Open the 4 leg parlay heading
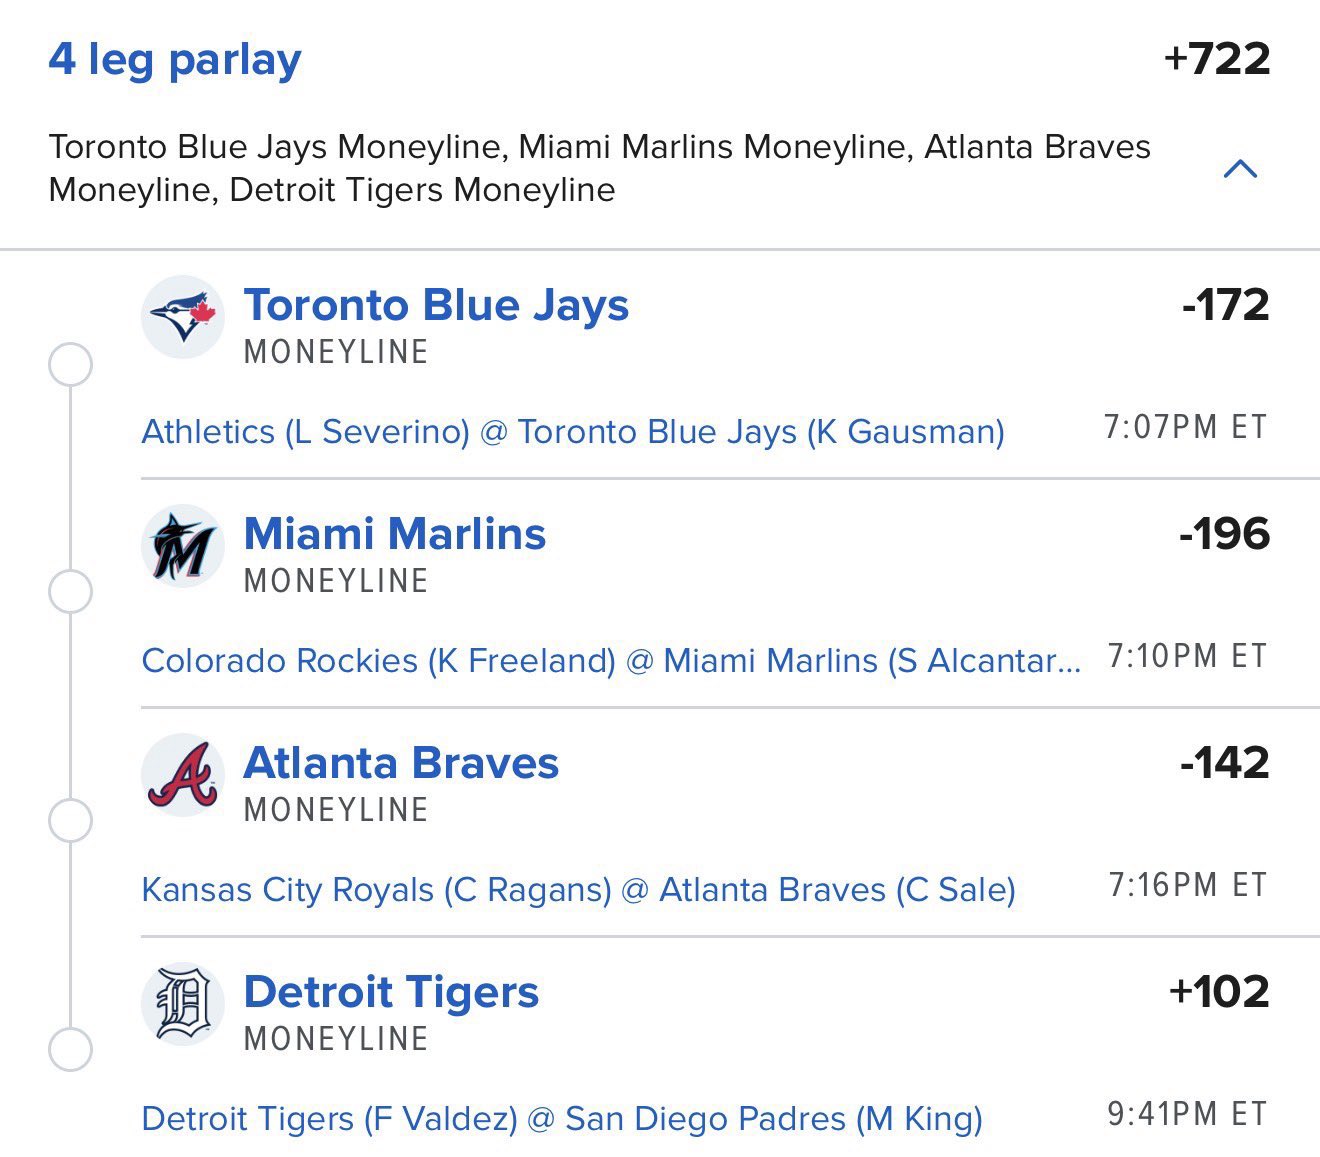The image size is (1320, 1157). click(x=175, y=60)
